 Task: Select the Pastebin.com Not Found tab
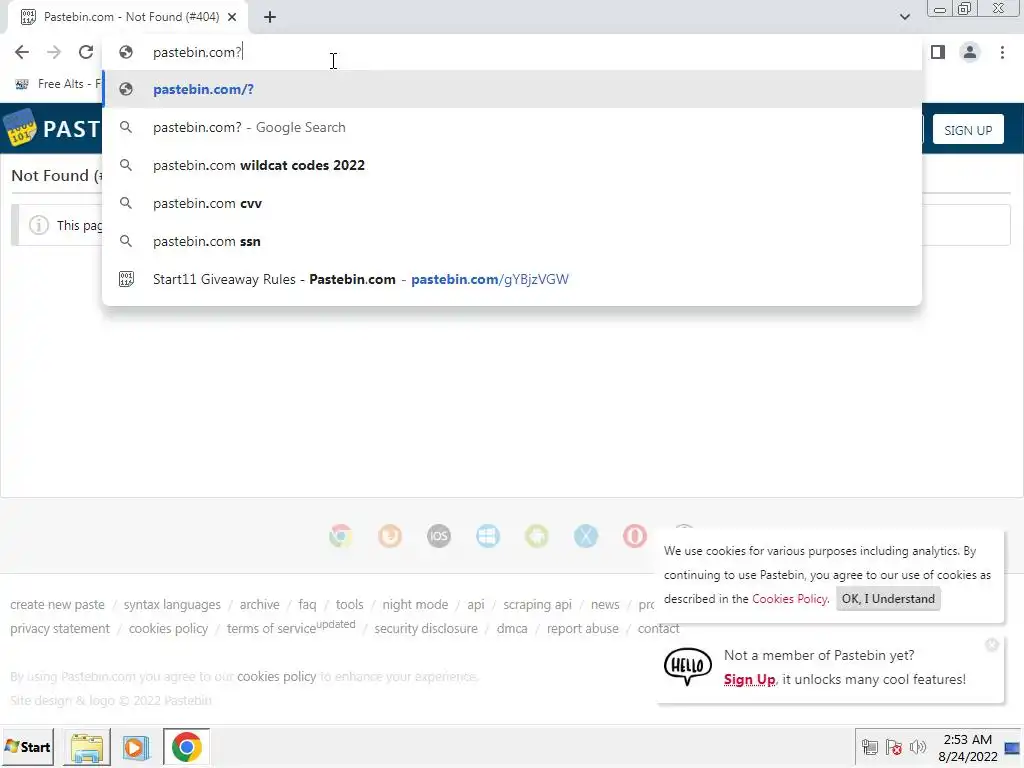pyautogui.click(x=128, y=17)
